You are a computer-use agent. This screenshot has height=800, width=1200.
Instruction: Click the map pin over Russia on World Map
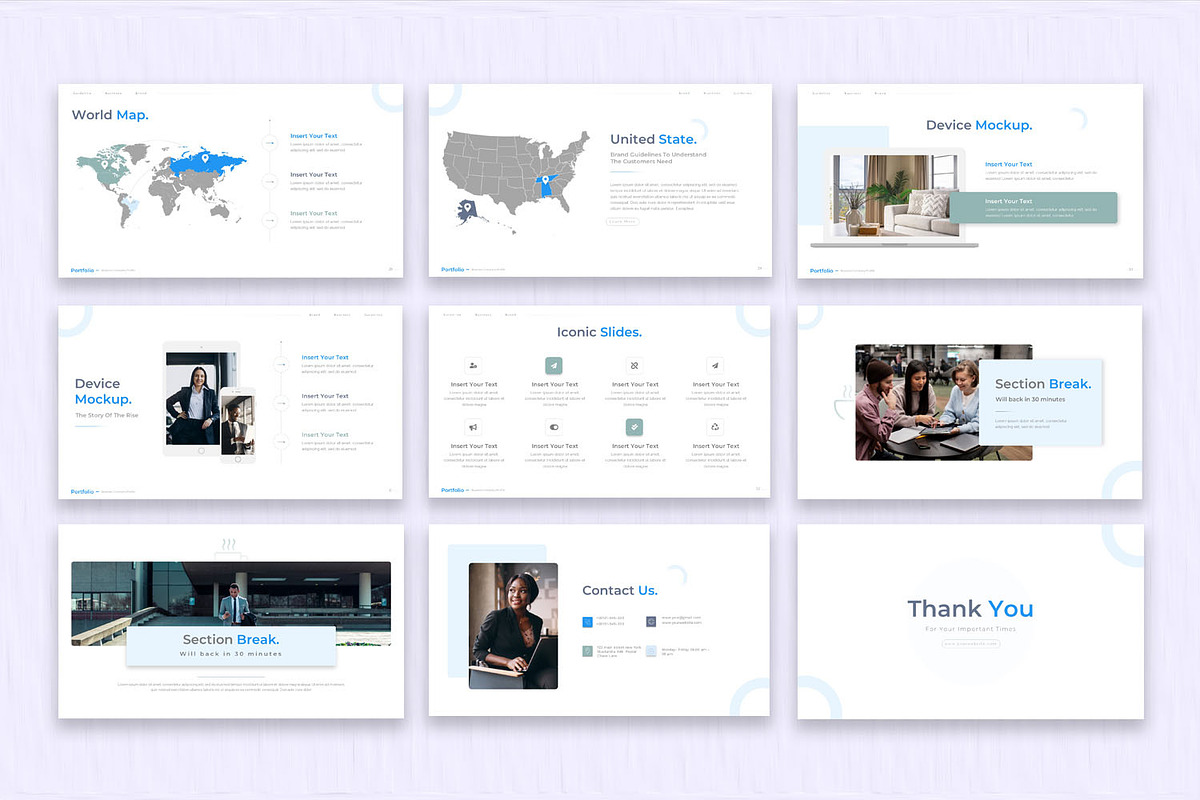pyautogui.click(x=204, y=157)
